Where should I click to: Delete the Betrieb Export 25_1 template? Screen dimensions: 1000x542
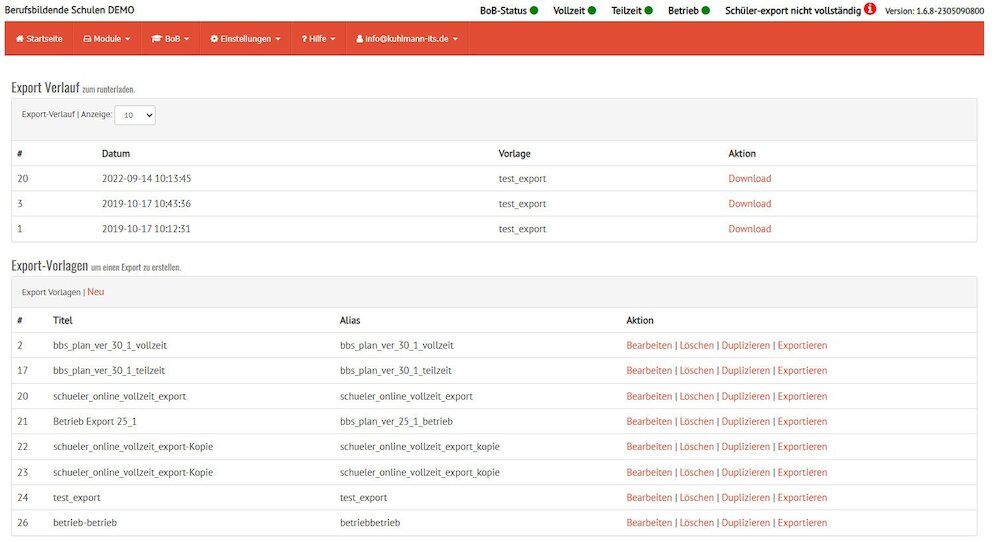(697, 422)
